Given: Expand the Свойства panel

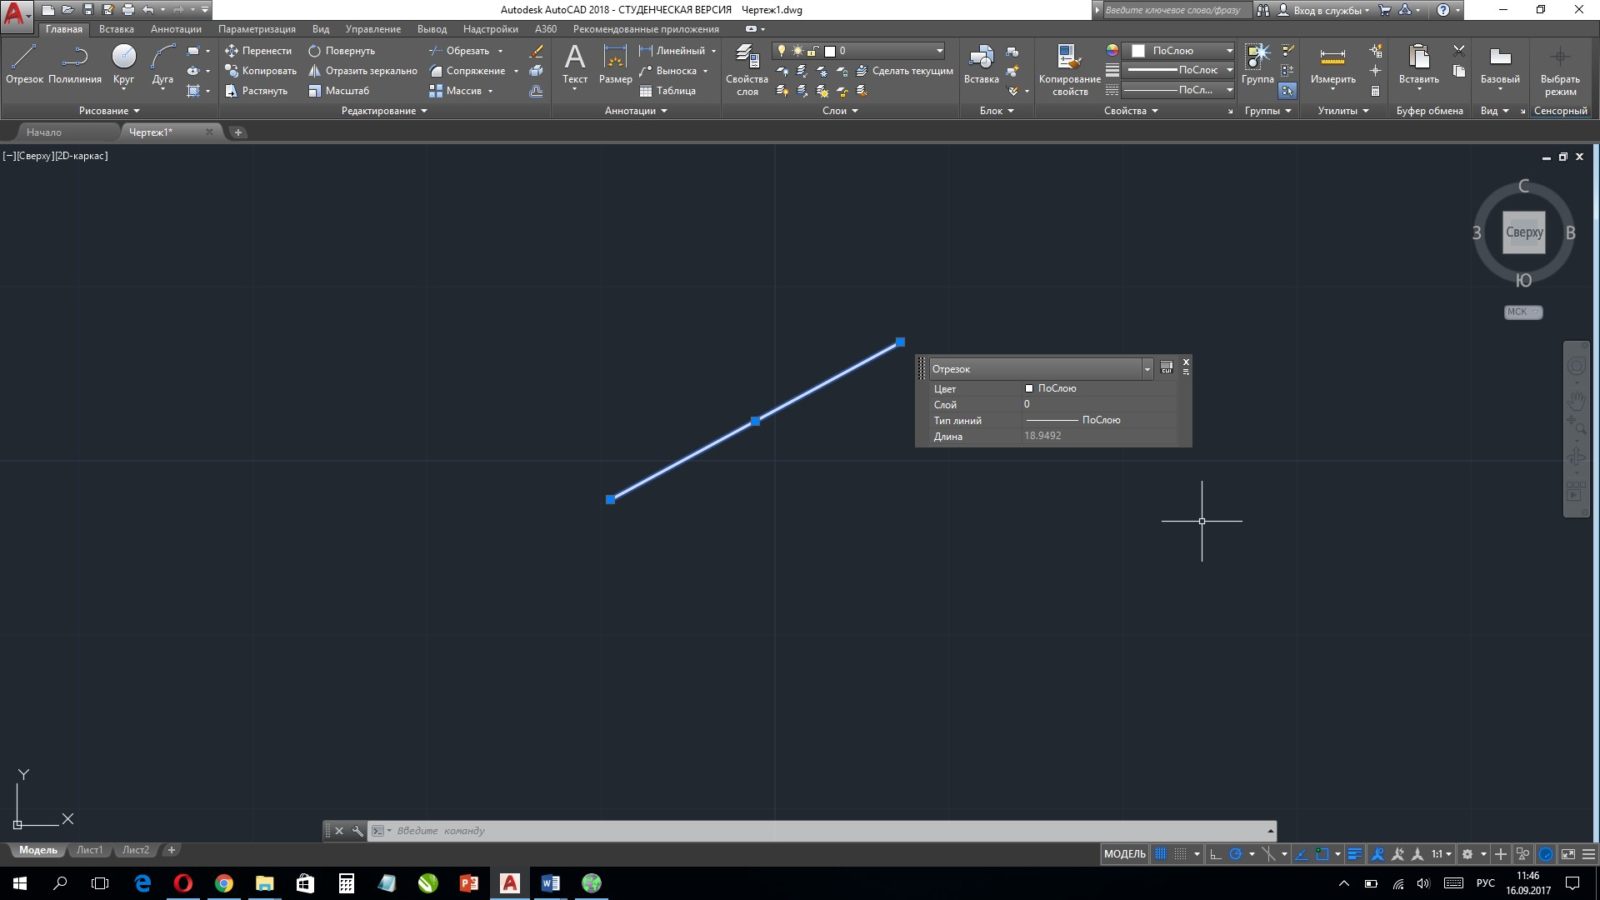Looking at the screenshot, I should [x=1131, y=111].
